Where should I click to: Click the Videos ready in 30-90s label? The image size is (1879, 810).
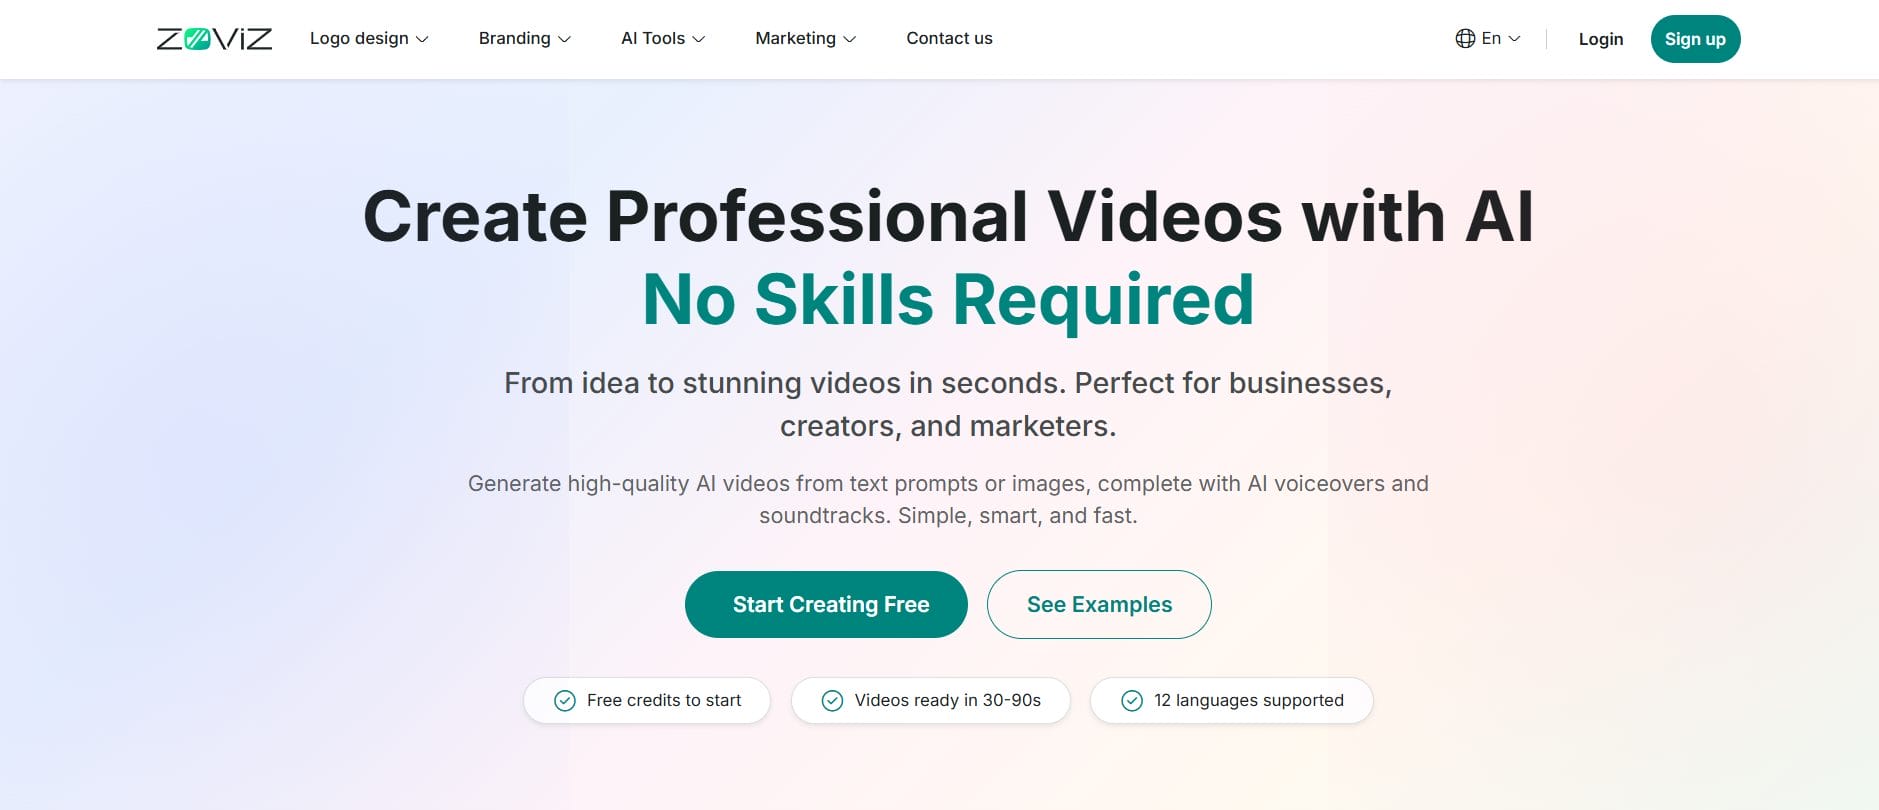(x=948, y=700)
